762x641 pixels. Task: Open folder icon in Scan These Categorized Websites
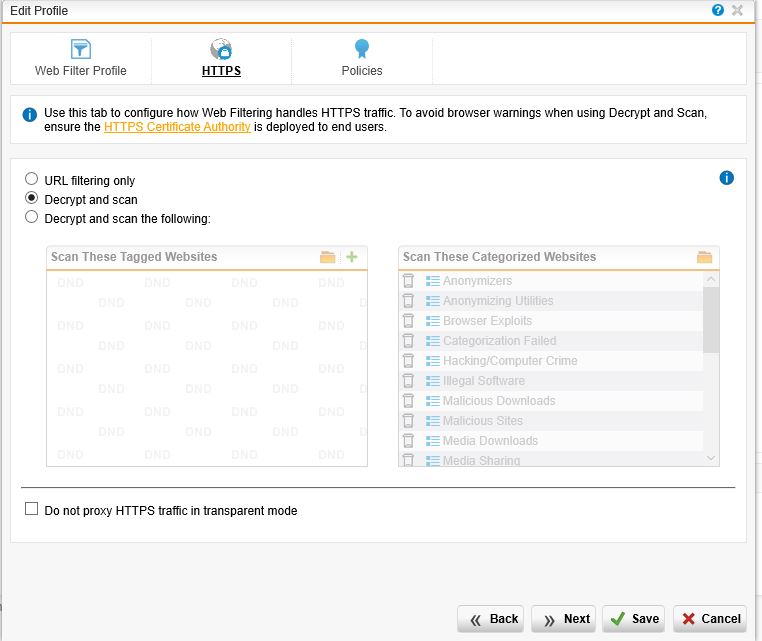(704, 257)
